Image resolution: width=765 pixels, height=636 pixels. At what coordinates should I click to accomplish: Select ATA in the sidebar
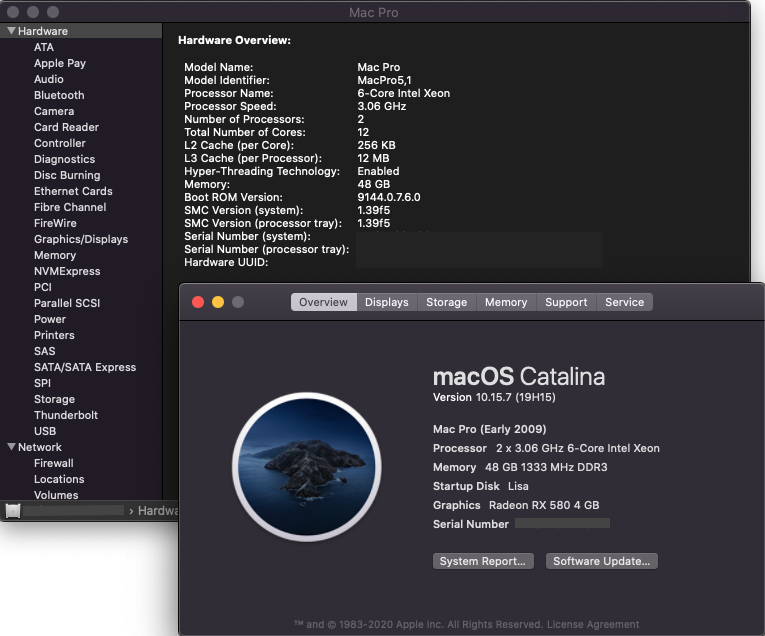click(44, 47)
